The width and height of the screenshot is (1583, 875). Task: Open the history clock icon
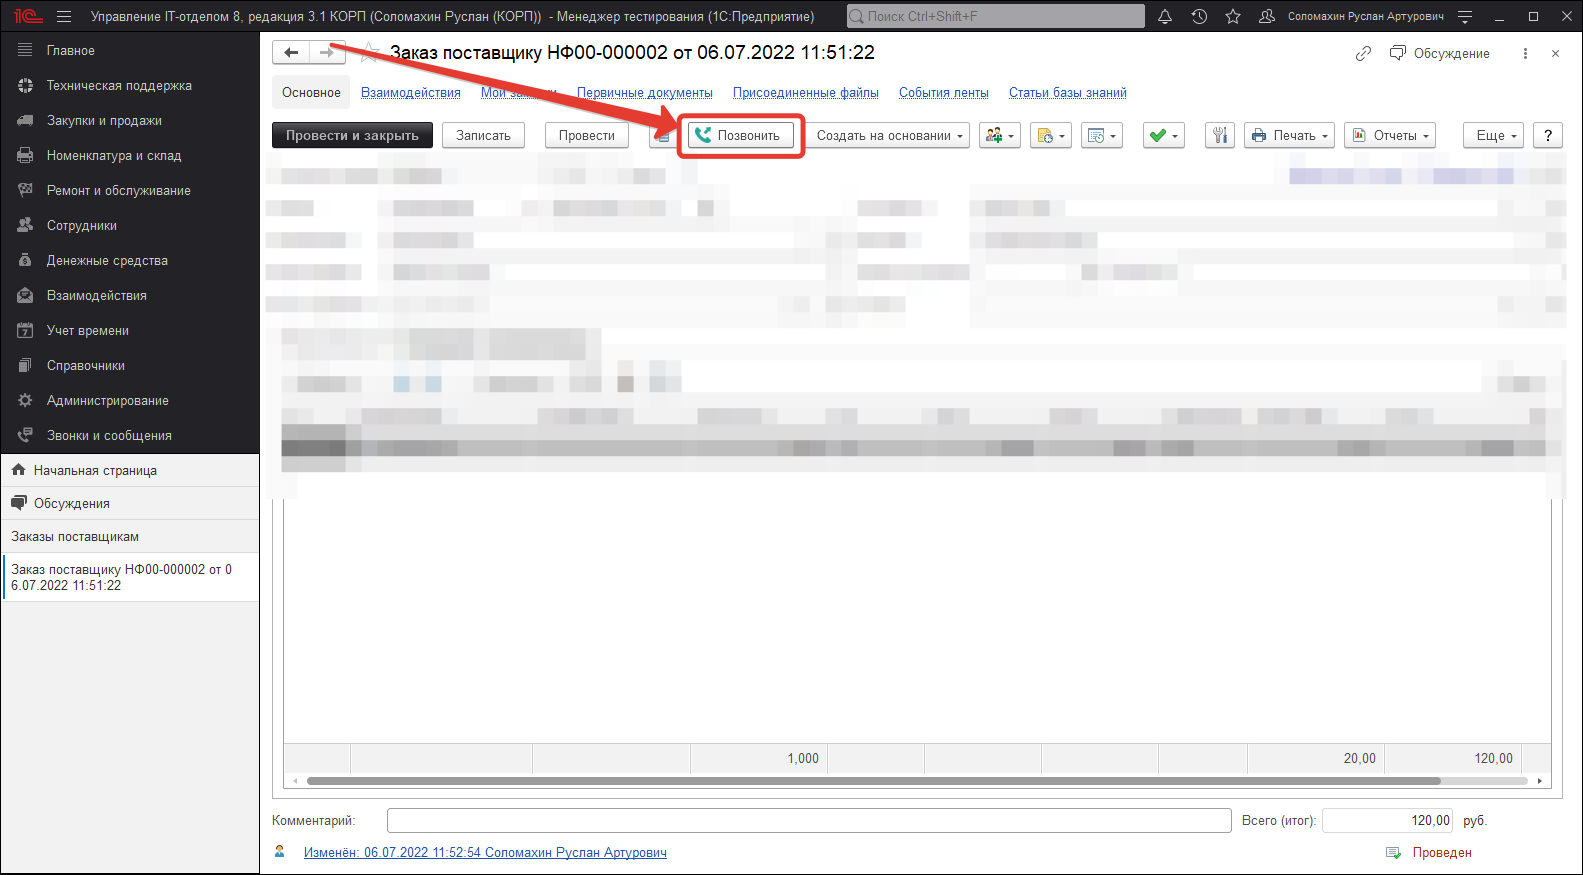[x=1199, y=17]
